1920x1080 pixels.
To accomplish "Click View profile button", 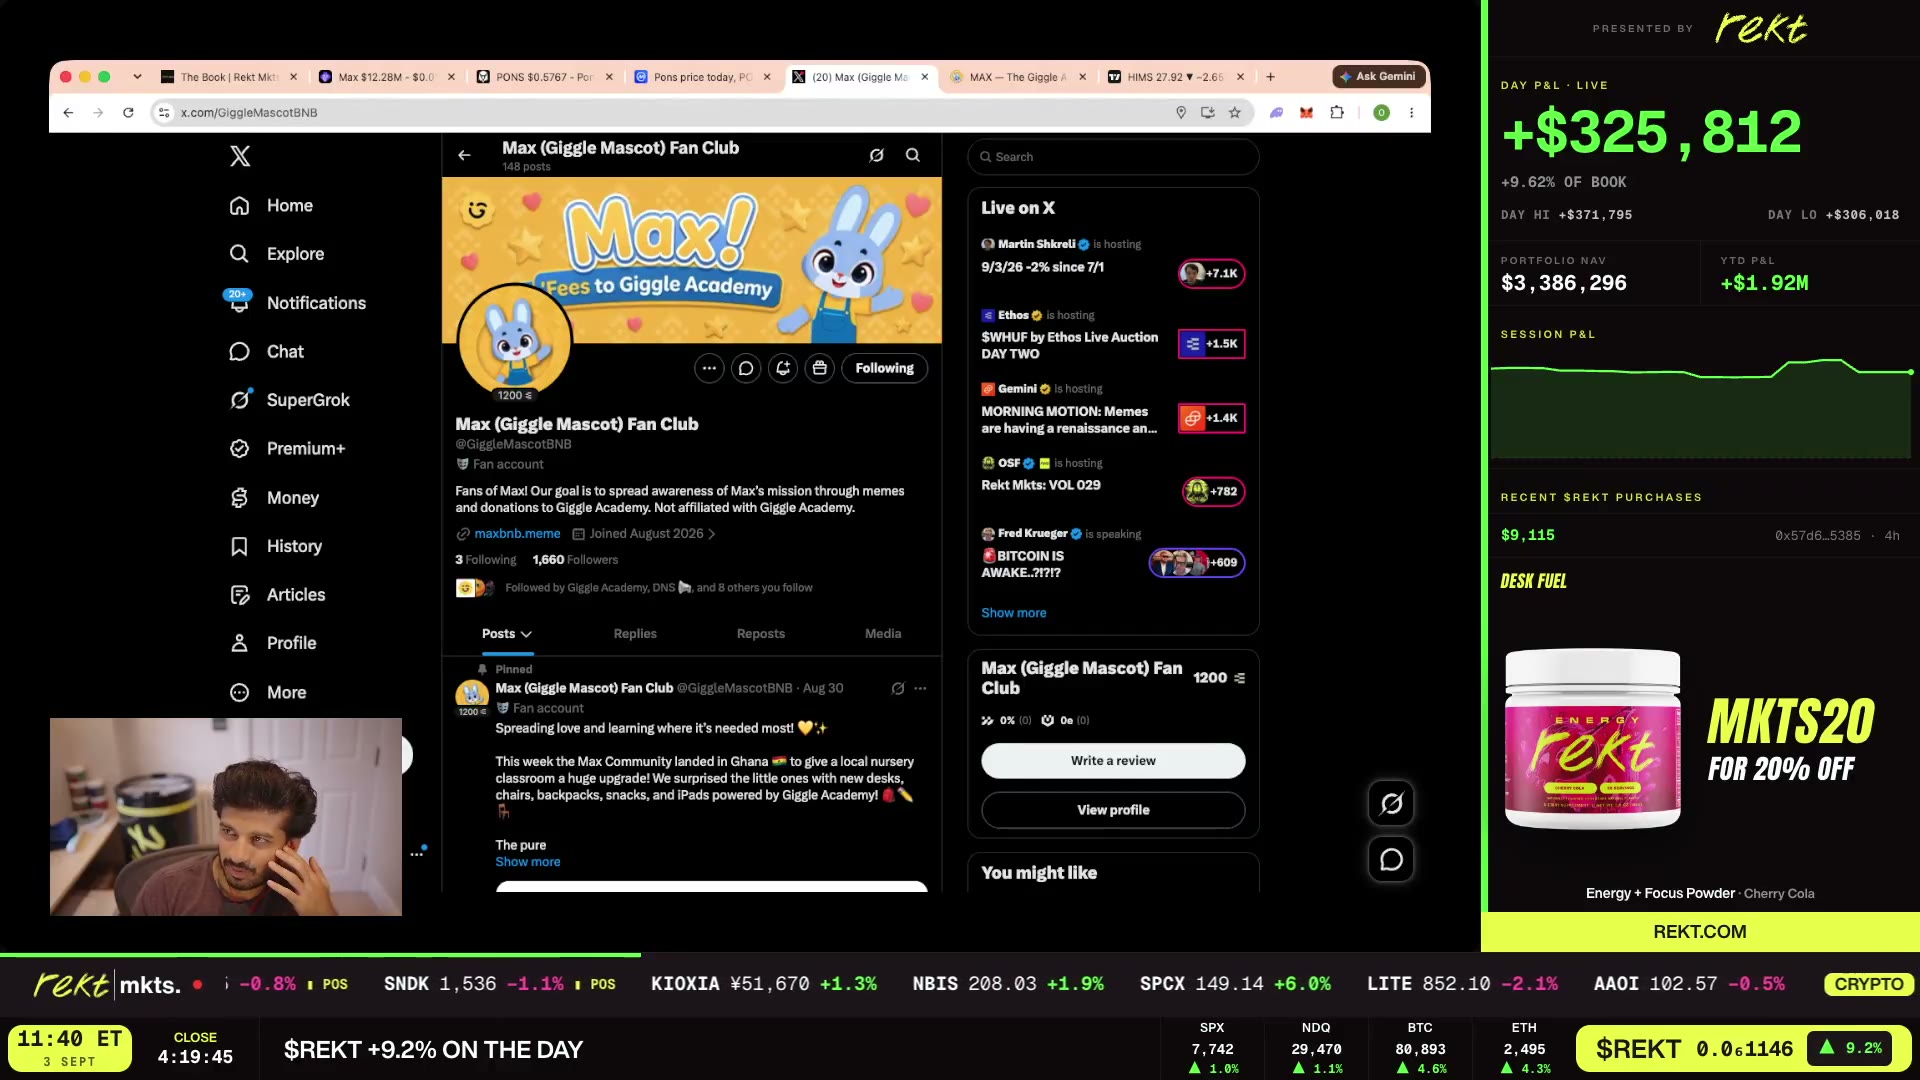I will click(x=1113, y=810).
